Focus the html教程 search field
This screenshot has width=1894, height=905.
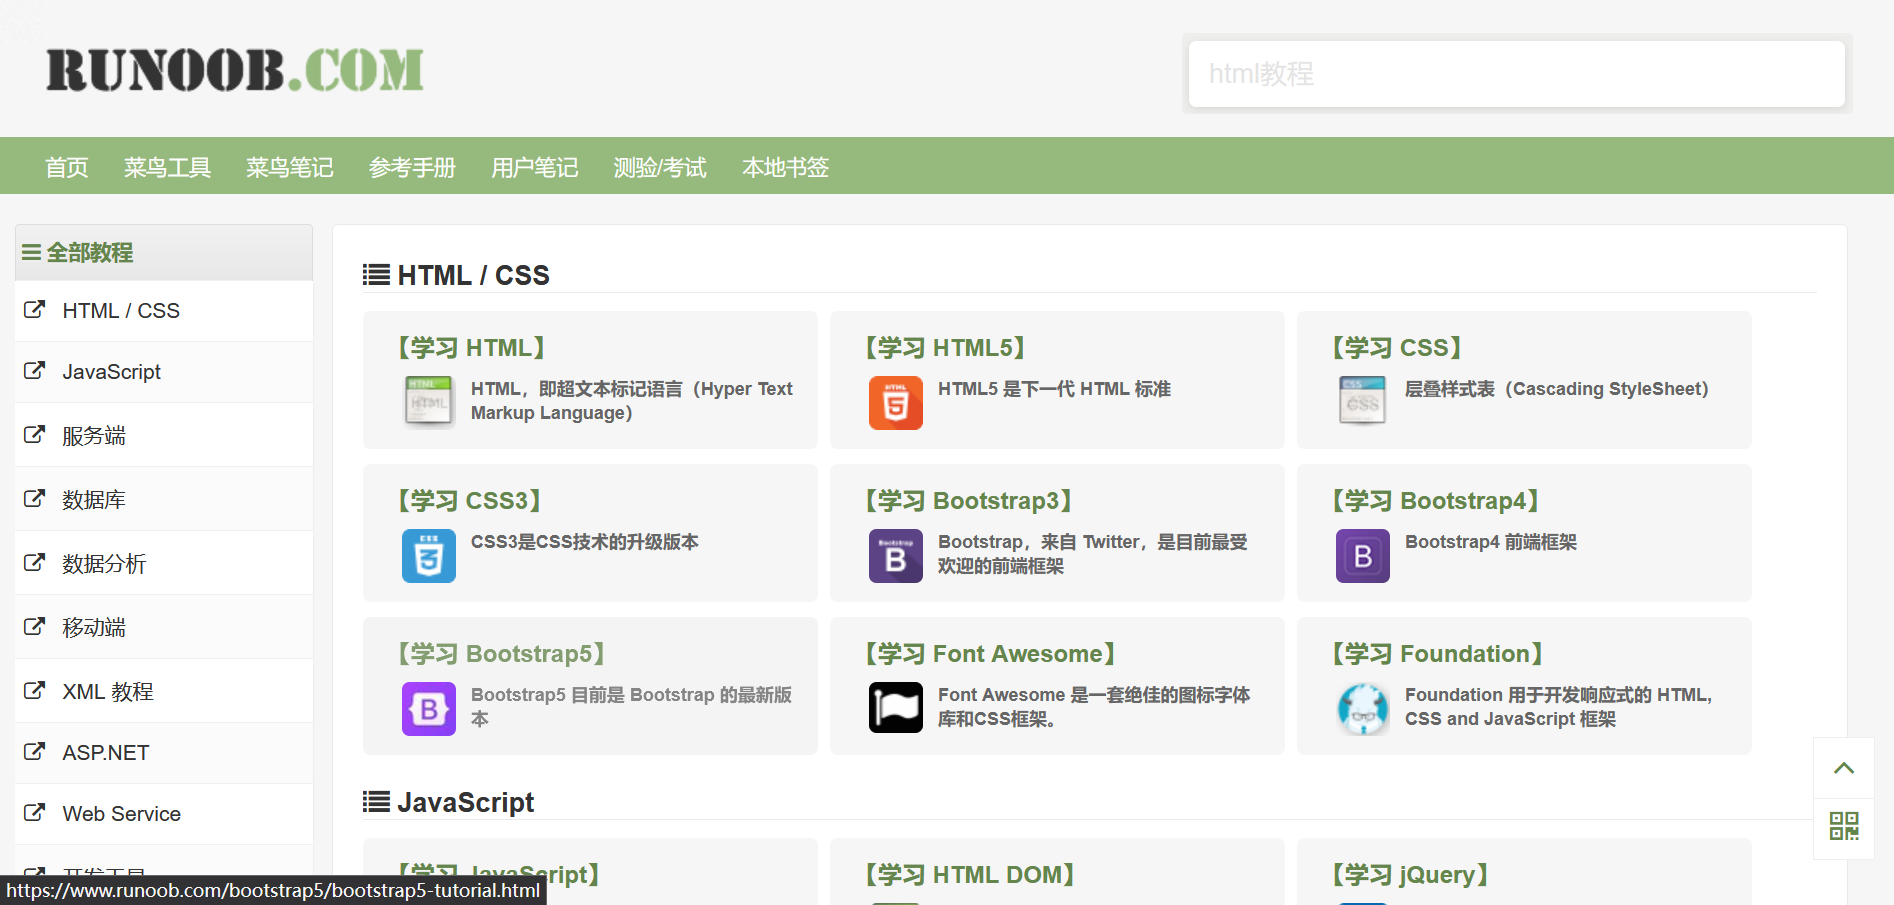coord(1516,74)
